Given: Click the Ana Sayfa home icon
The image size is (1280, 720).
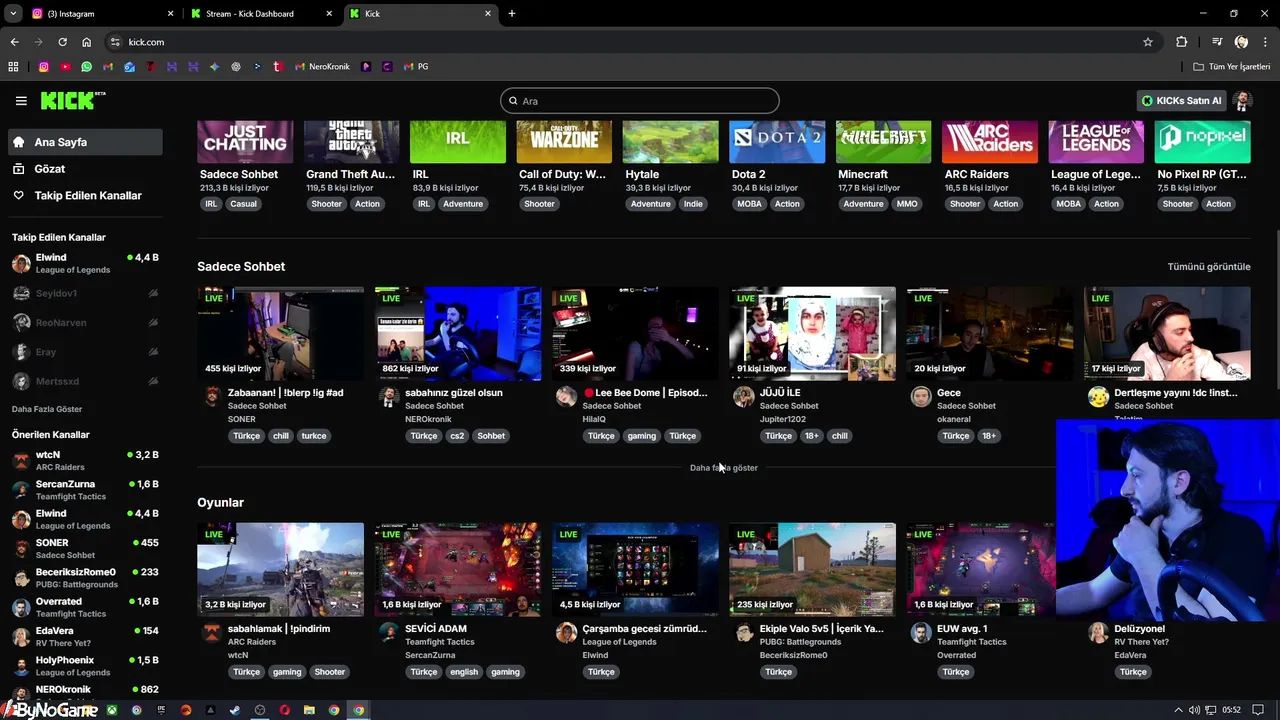Looking at the screenshot, I should 19,142.
